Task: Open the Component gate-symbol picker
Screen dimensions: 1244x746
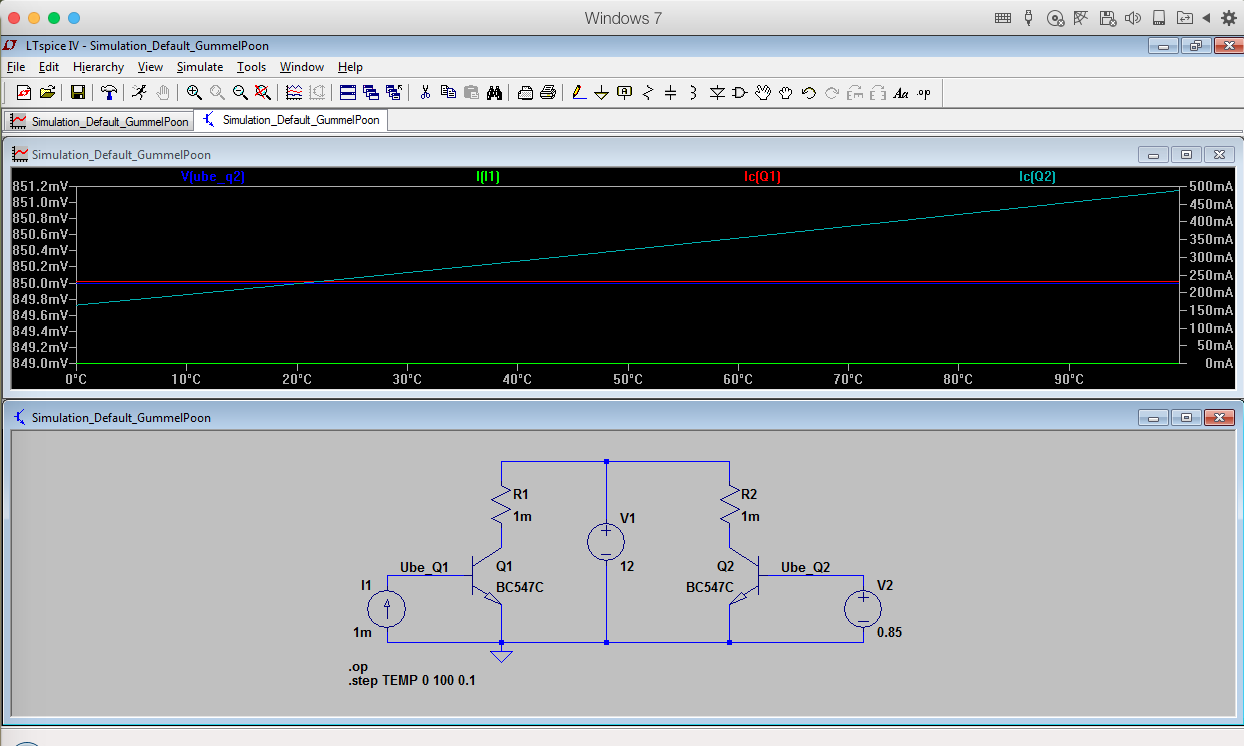Action: click(740, 93)
